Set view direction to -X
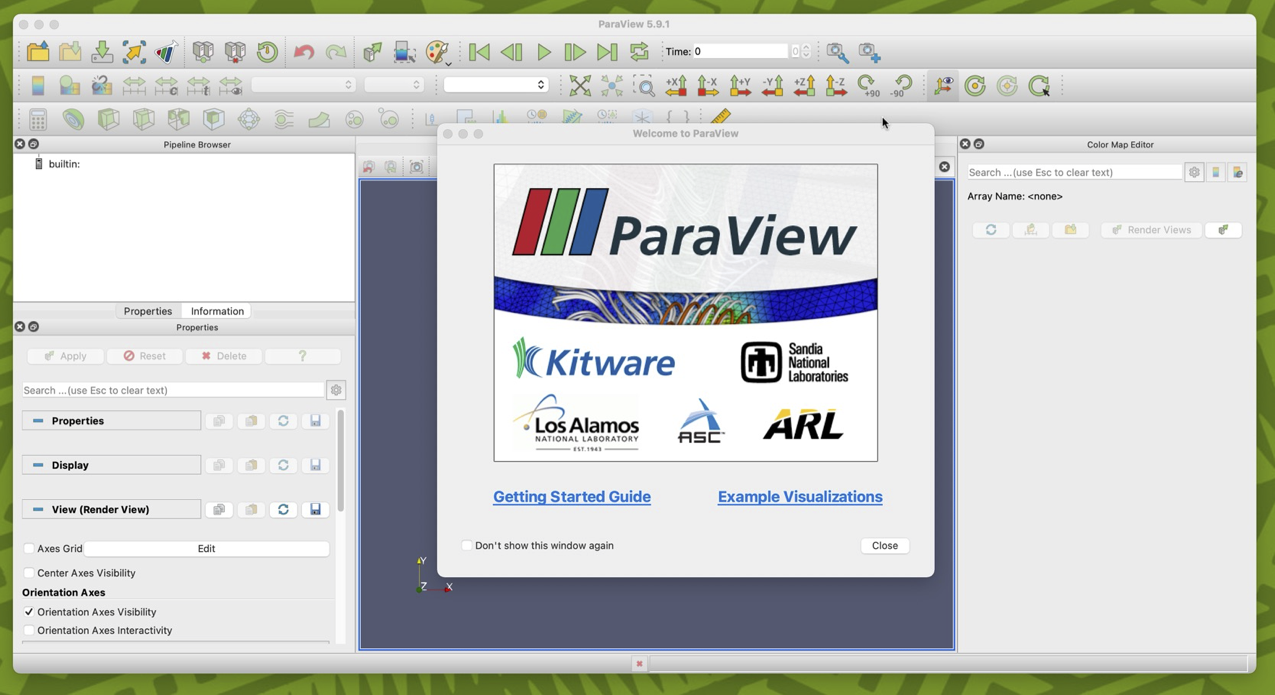 (x=708, y=85)
